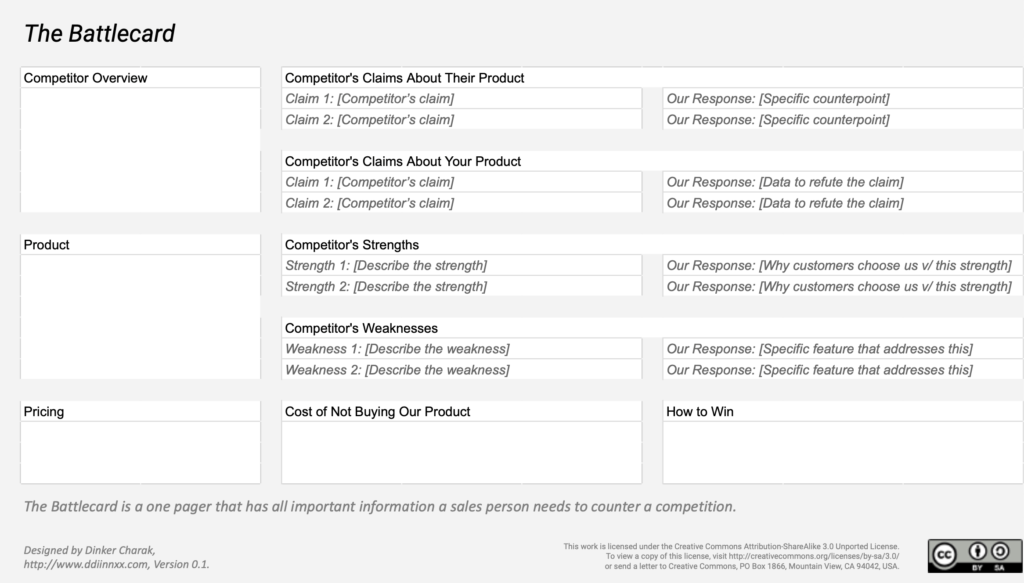The image size is (1024, 583).
Task: Open the www.ddiinnxx.com designer link
Action: [87, 564]
